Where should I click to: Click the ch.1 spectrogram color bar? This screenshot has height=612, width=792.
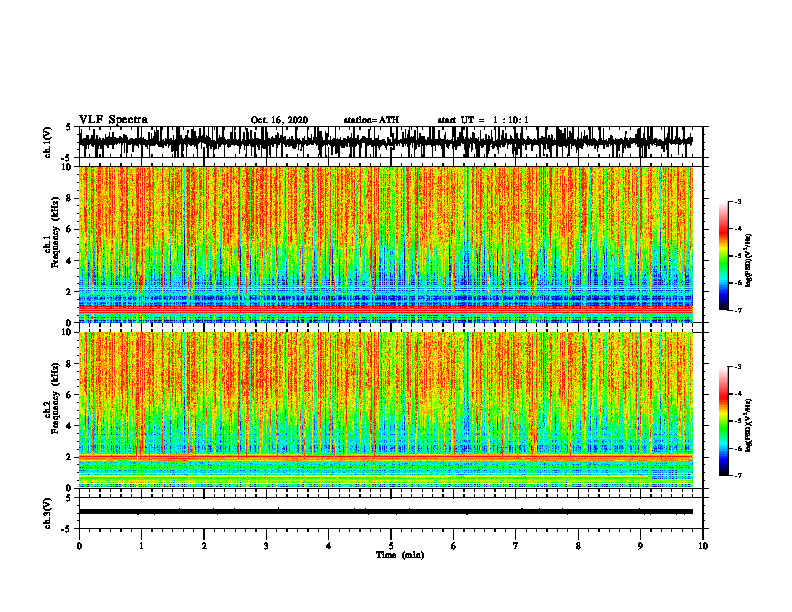click(x=723, y=256)
